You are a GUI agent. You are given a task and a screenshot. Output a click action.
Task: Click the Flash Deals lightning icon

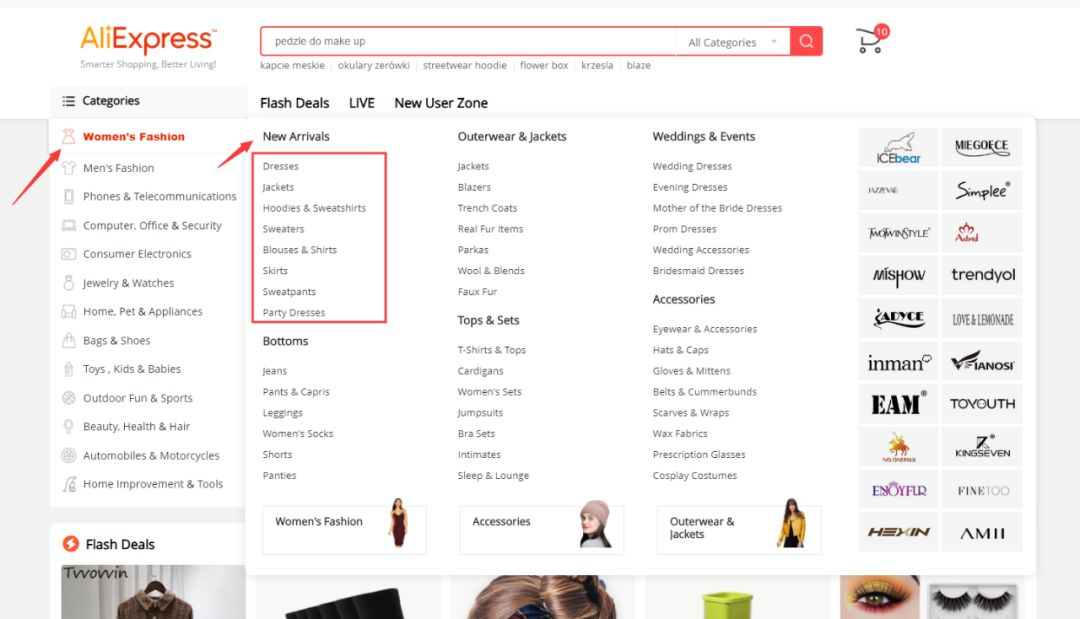click(70, 544)
